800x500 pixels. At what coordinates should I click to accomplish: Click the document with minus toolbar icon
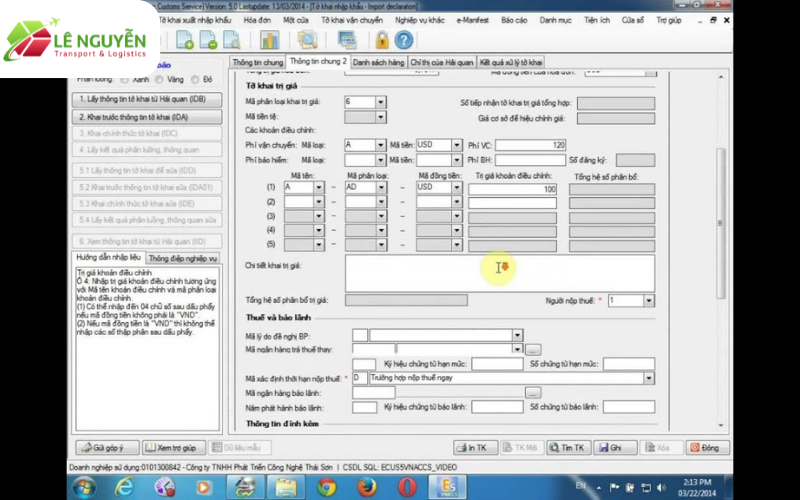point(208,39)
